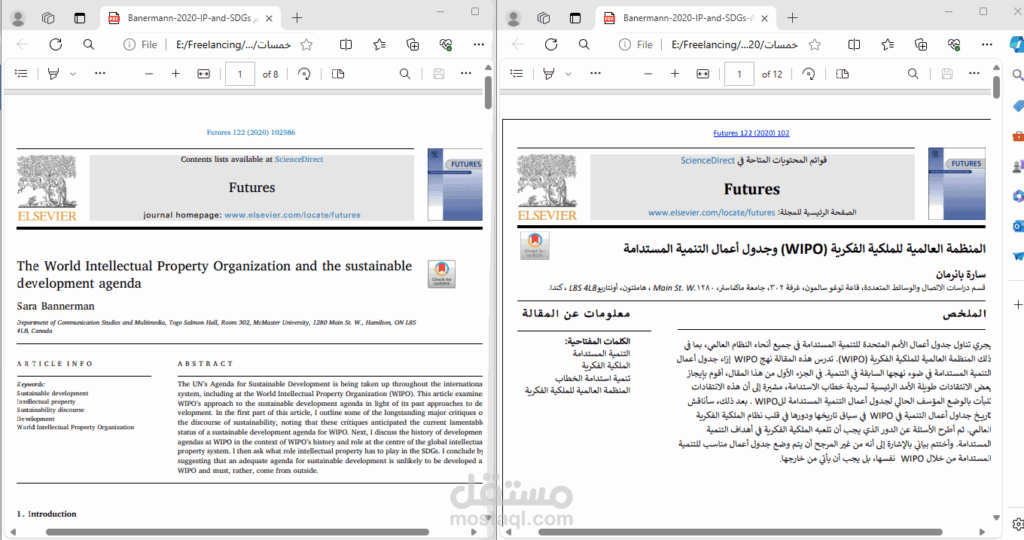Click Check for updates badge in left PDF
The image size is (1024, 540).
(x=441, y=274)
